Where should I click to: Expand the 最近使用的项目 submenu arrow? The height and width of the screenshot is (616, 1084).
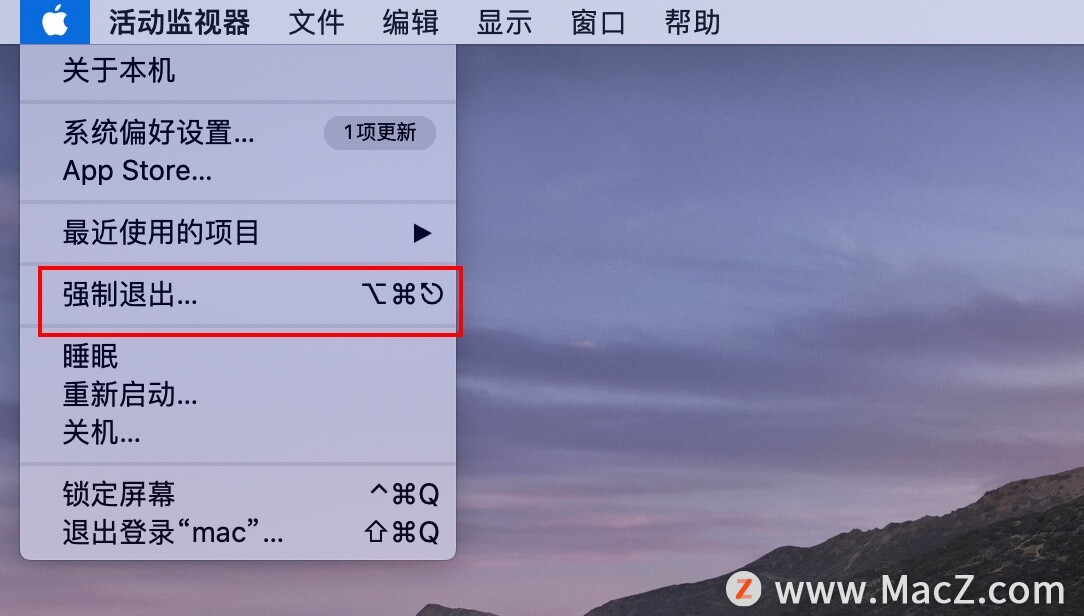click(x=422, y=233)
